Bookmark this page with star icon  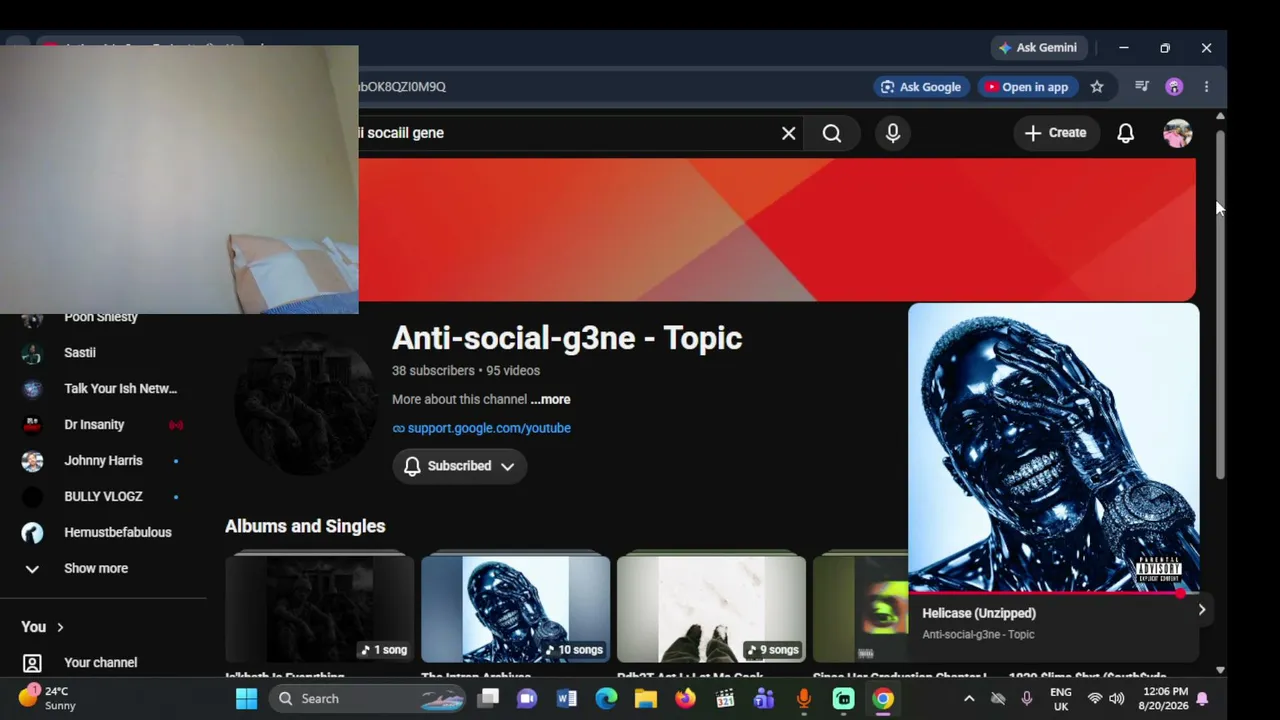tap(1097, 87)
